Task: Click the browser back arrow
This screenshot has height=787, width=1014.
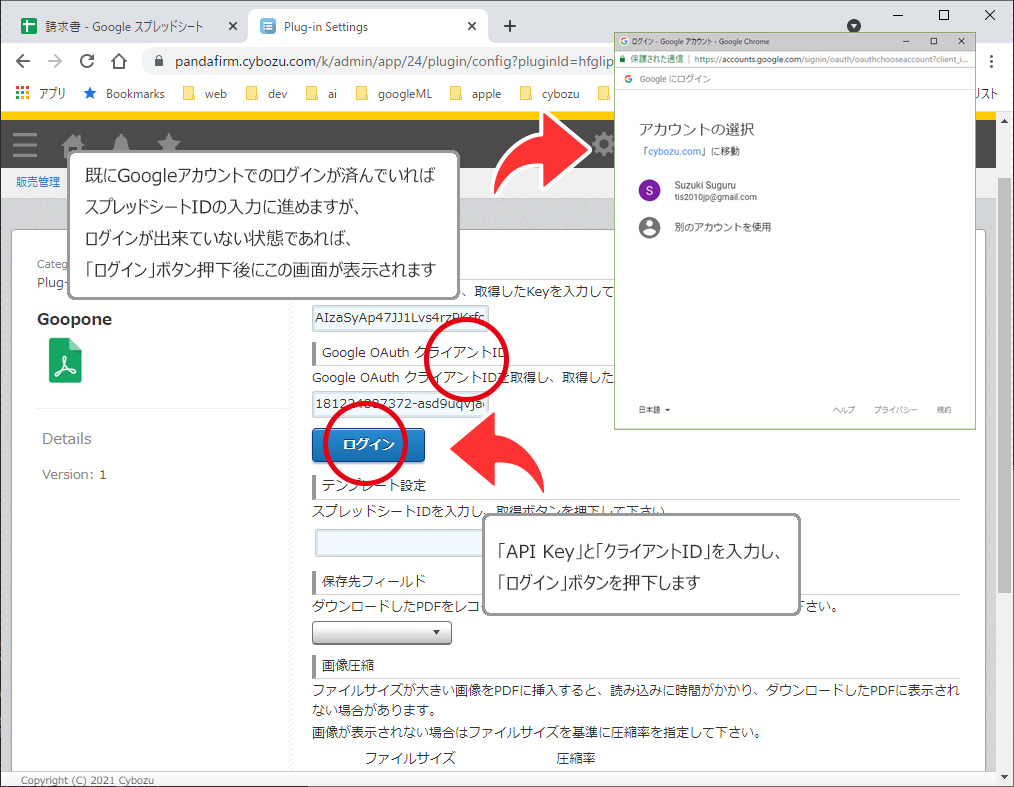Action: point(25,61)
